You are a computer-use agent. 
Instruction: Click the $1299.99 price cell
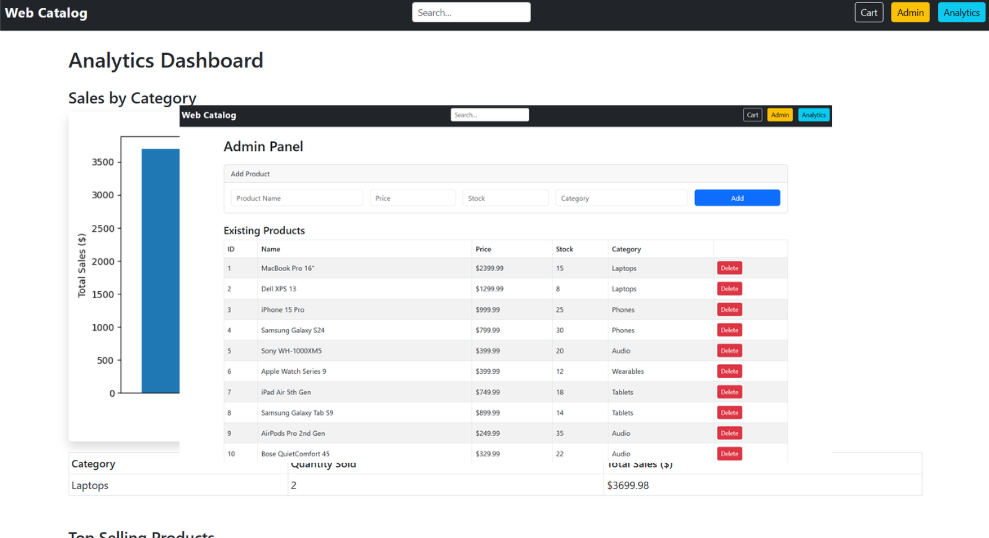512,289
